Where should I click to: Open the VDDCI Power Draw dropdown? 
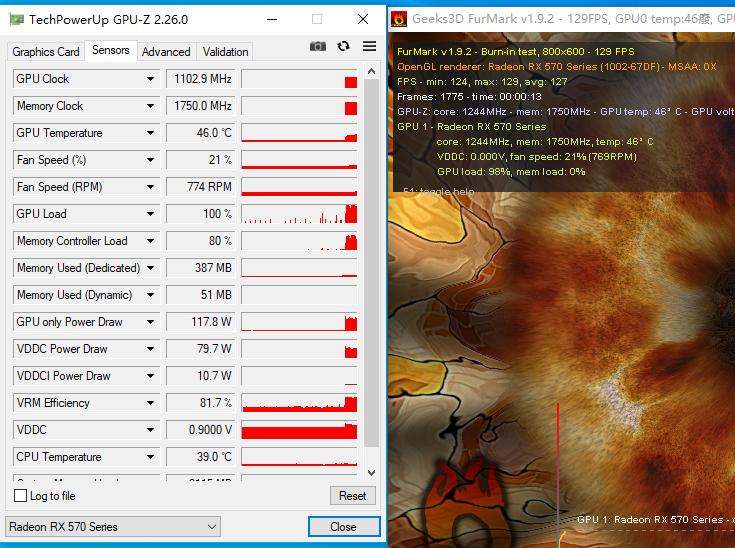pyautogui.click(x=150, y=376)
